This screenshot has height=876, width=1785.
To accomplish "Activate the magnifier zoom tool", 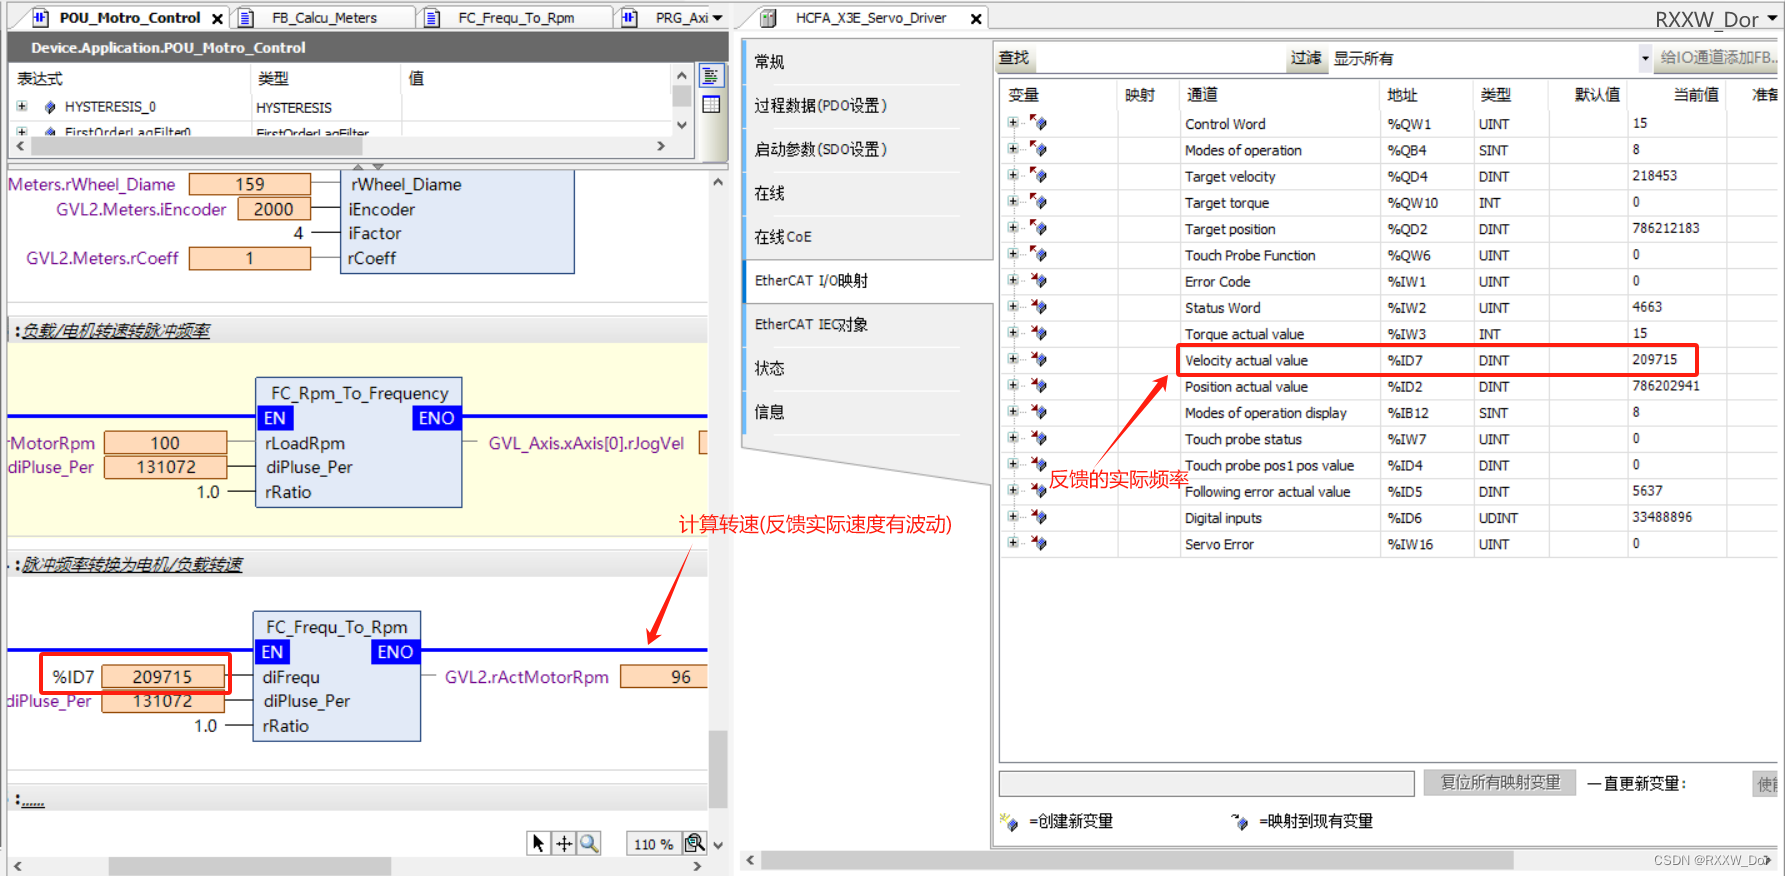I will click(589, 843).
